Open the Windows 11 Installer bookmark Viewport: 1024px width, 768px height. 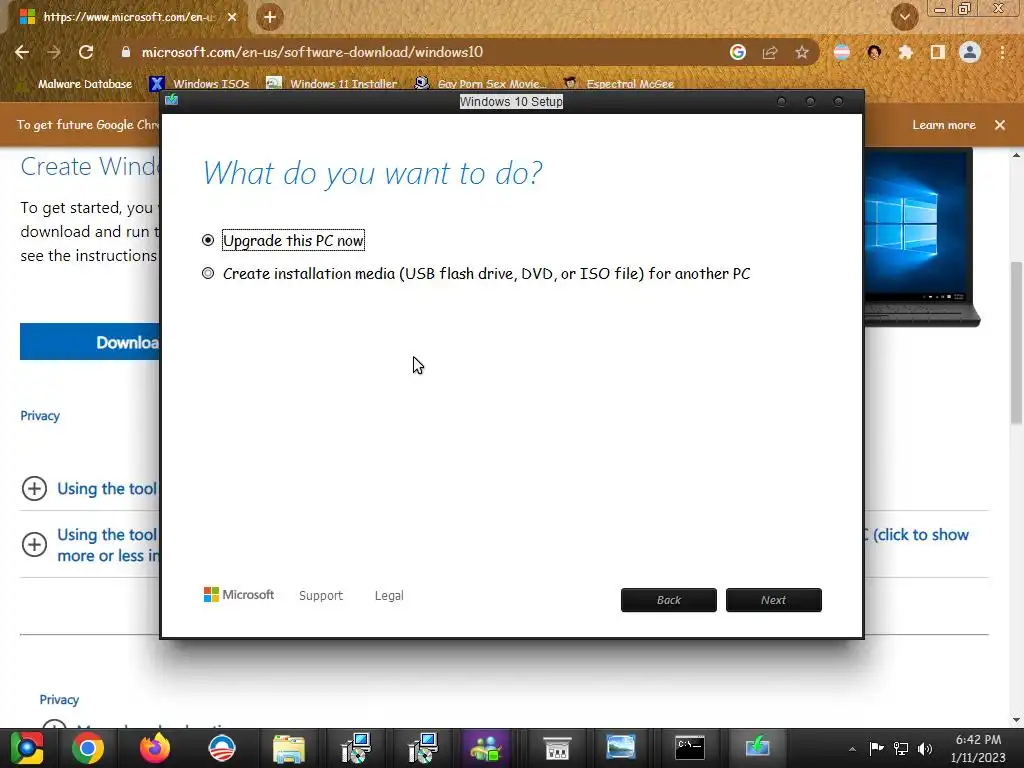click(x=332, y=84)
